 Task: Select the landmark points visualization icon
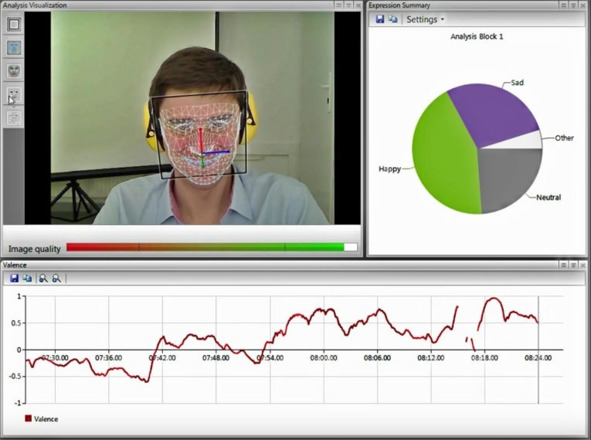[14, 118]
